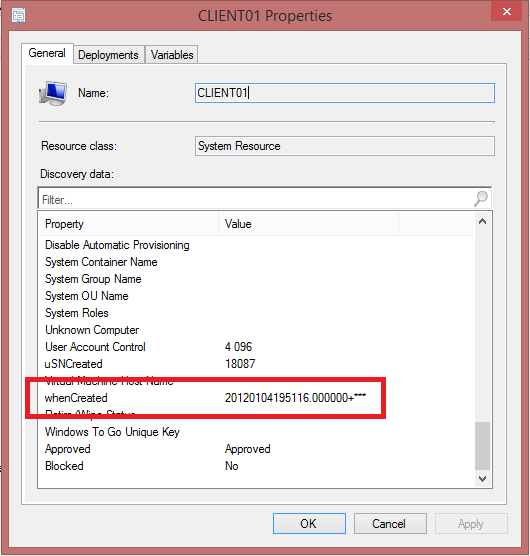Viewport: 530px width, 556px height.
Task: Sort by the Property column header
Action: click(x=129, y=224)
